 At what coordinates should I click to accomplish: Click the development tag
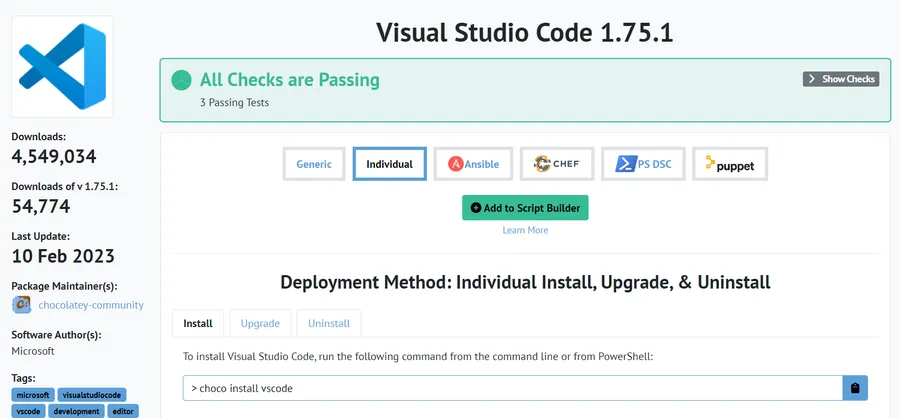pyautogui.click(x=76, y=411)
